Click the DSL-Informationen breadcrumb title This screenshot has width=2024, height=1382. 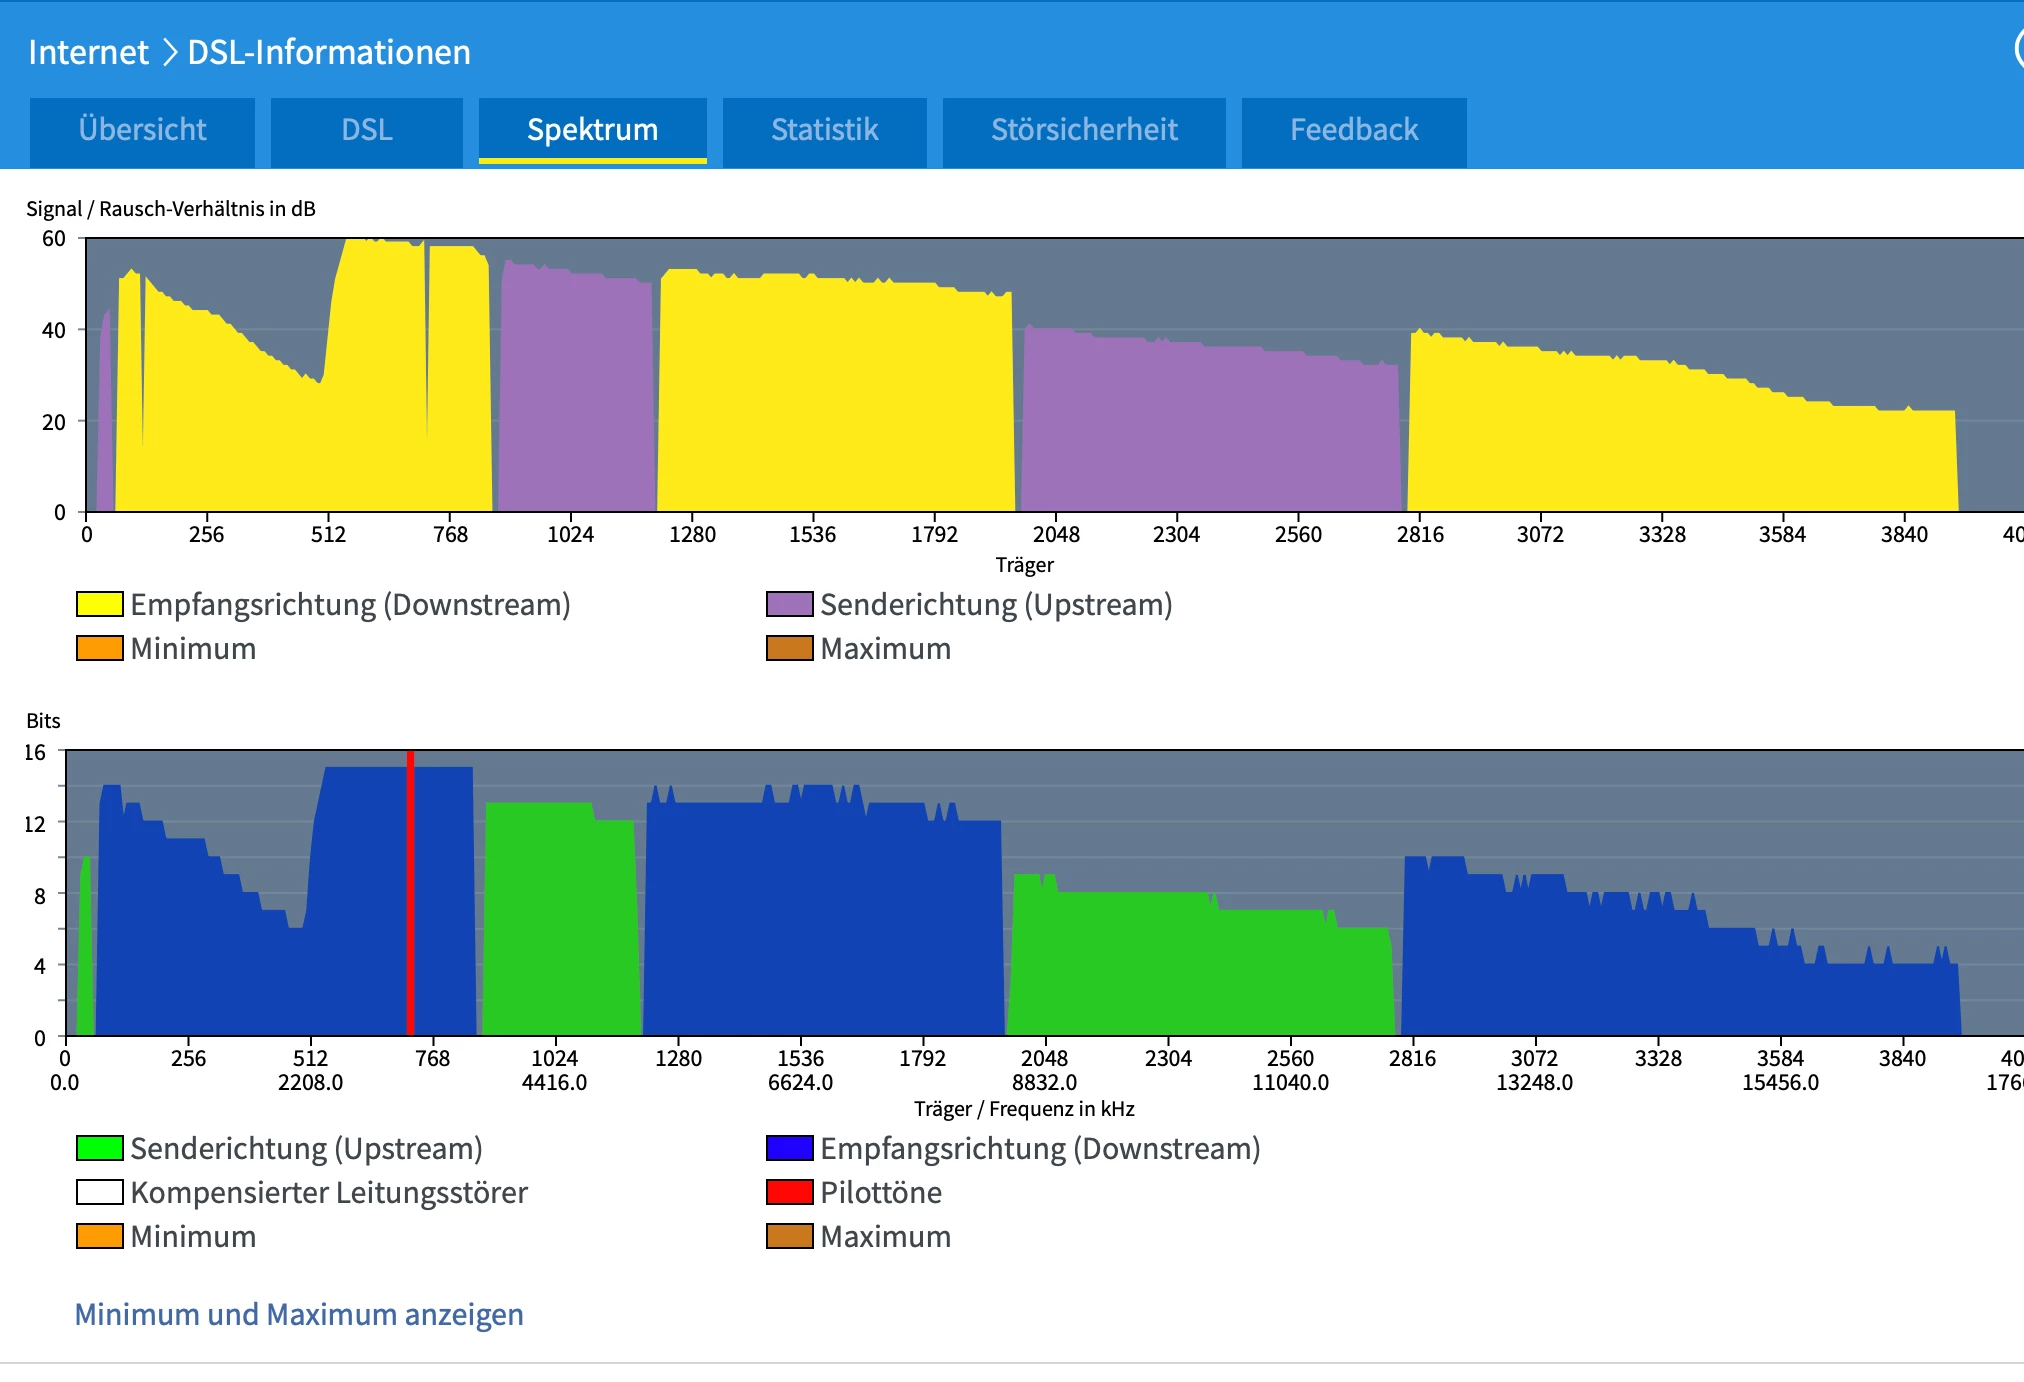point(329,52)
